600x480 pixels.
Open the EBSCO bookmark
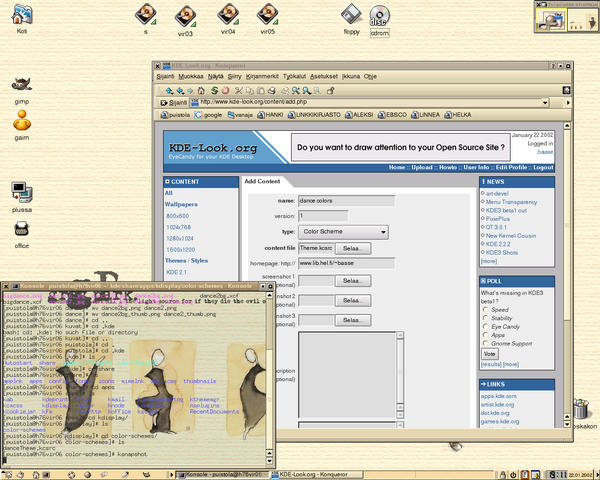click(x=392, y=115)
